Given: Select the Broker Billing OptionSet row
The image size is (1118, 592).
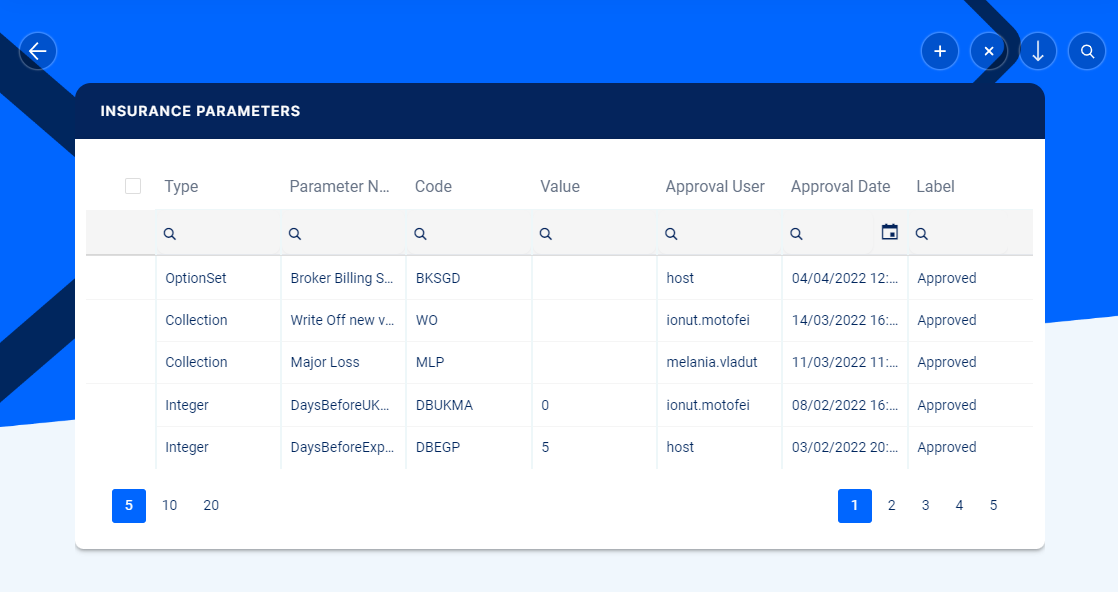Looking at the screenshot, I should [340, 278].
